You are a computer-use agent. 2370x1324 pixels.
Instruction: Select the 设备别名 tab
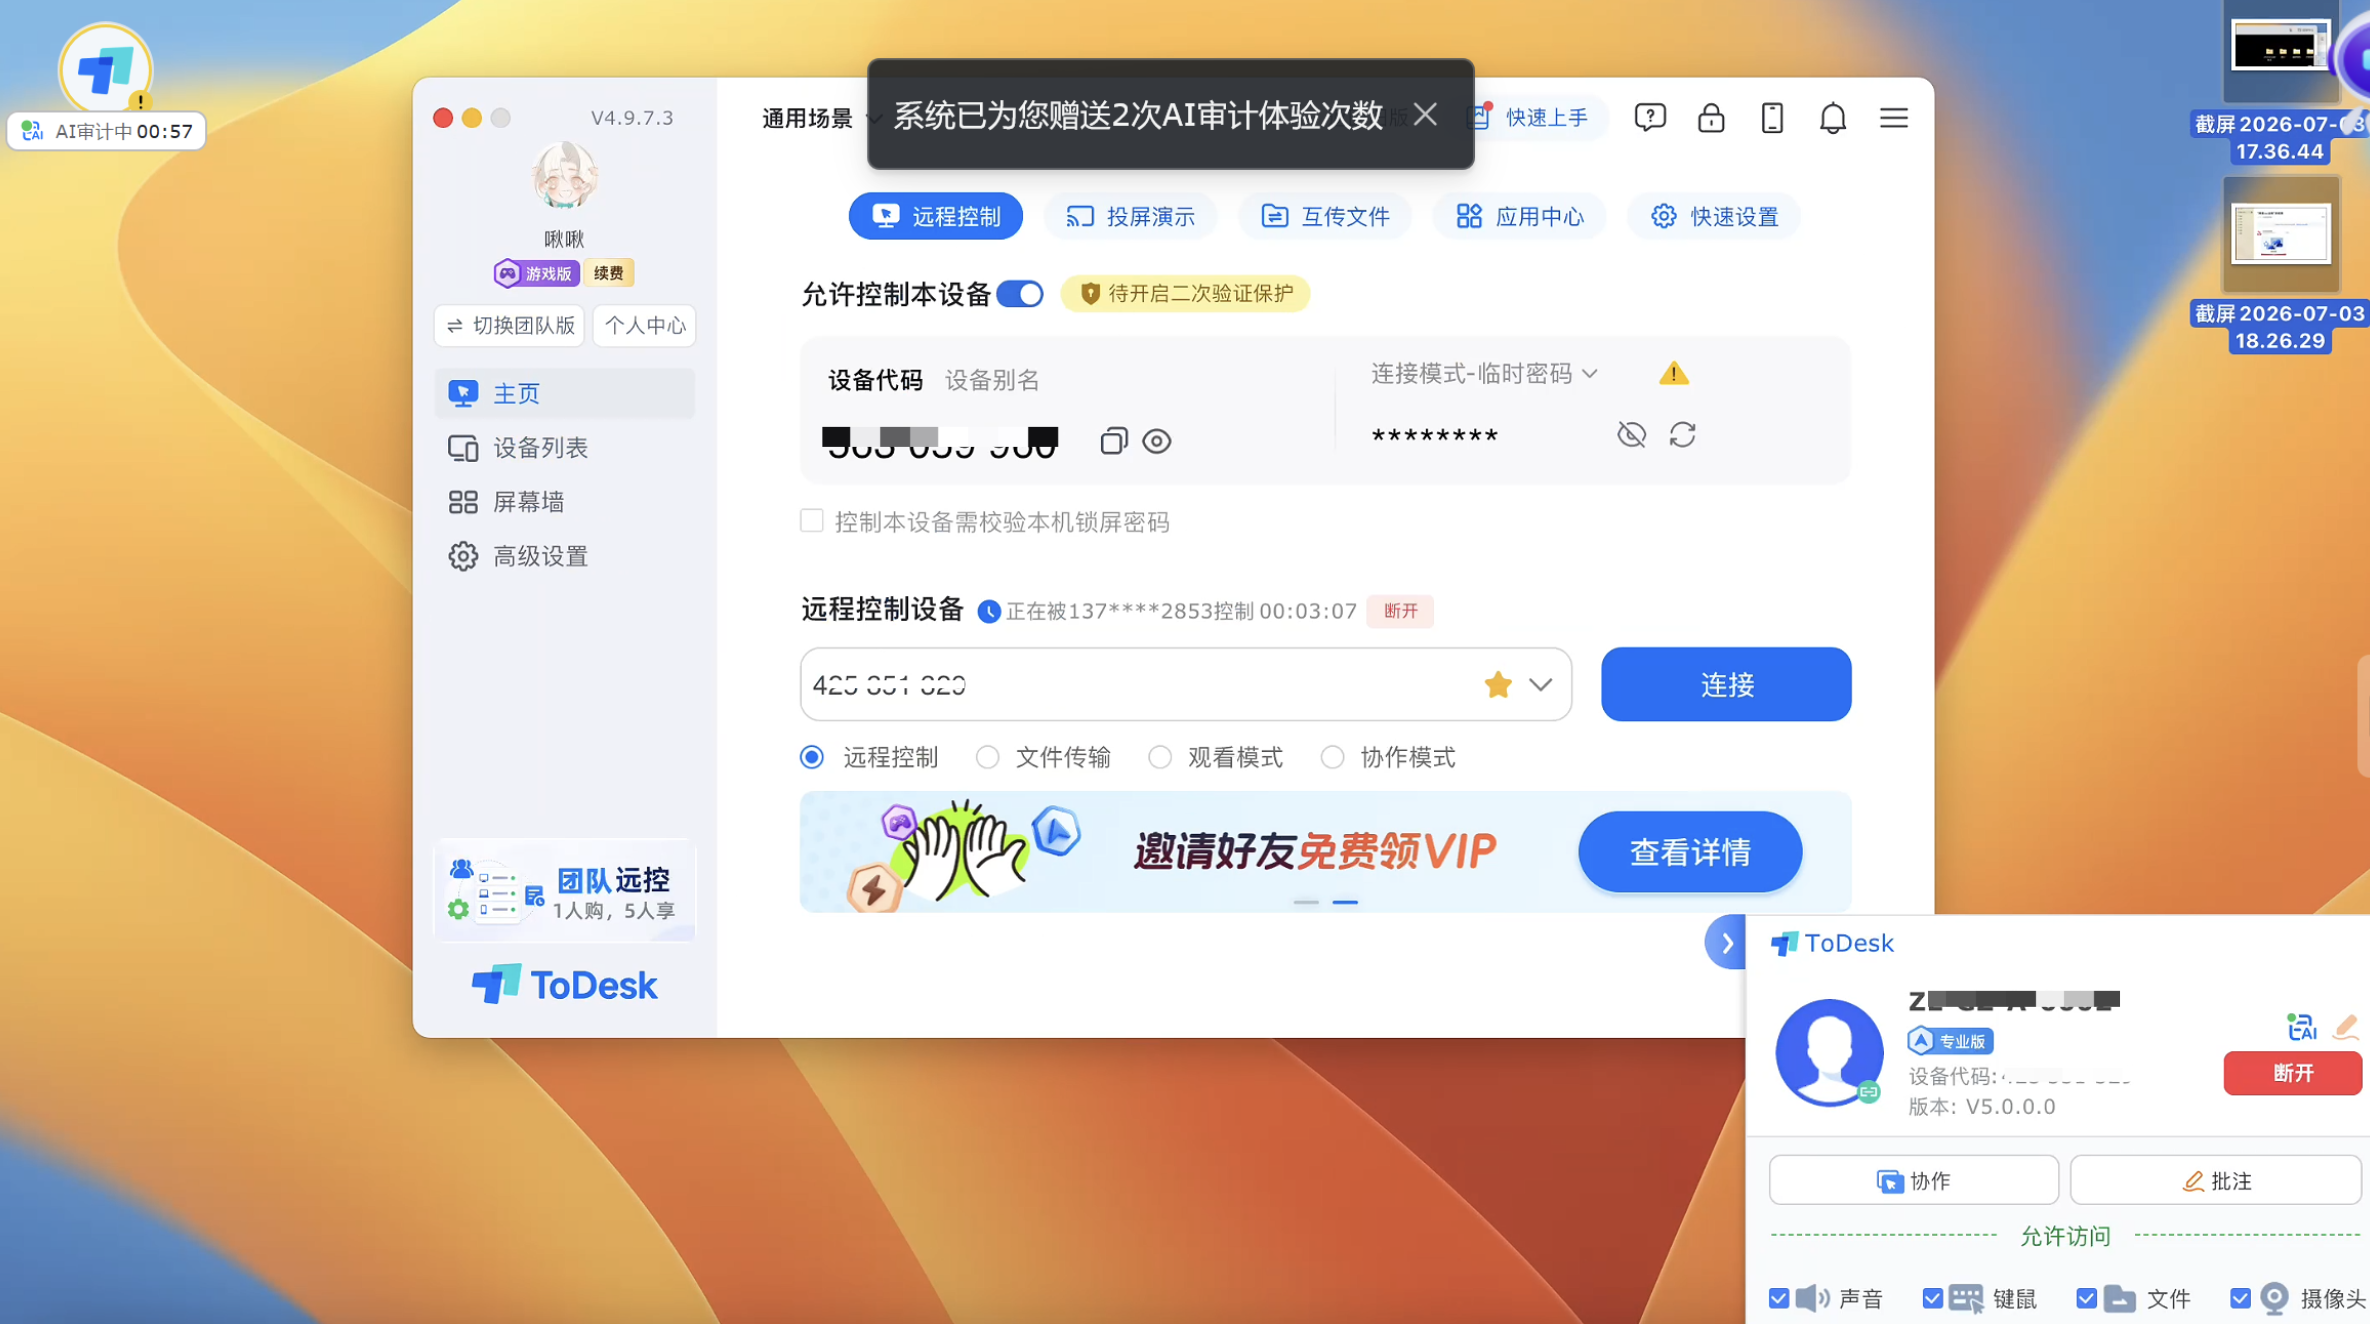click(x=992, y=380)
